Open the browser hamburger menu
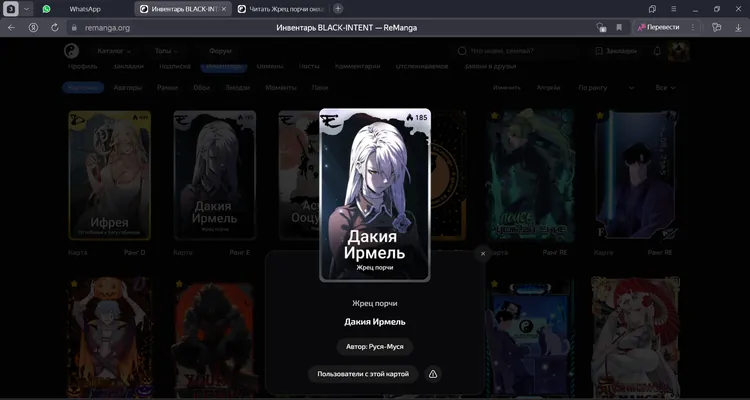The image size is (750, 400). (x=673, y=9)
